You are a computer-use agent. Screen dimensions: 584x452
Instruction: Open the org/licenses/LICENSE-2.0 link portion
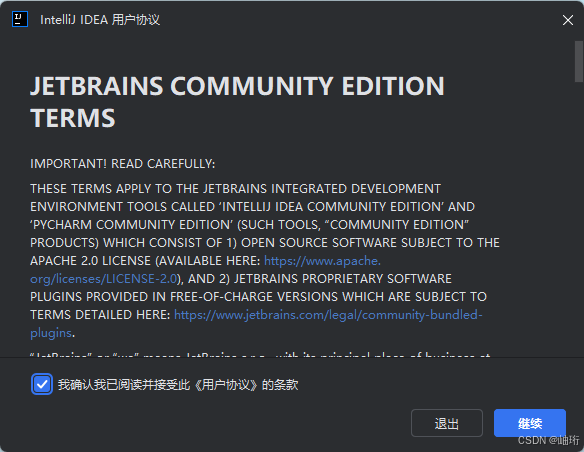(103, 278)
